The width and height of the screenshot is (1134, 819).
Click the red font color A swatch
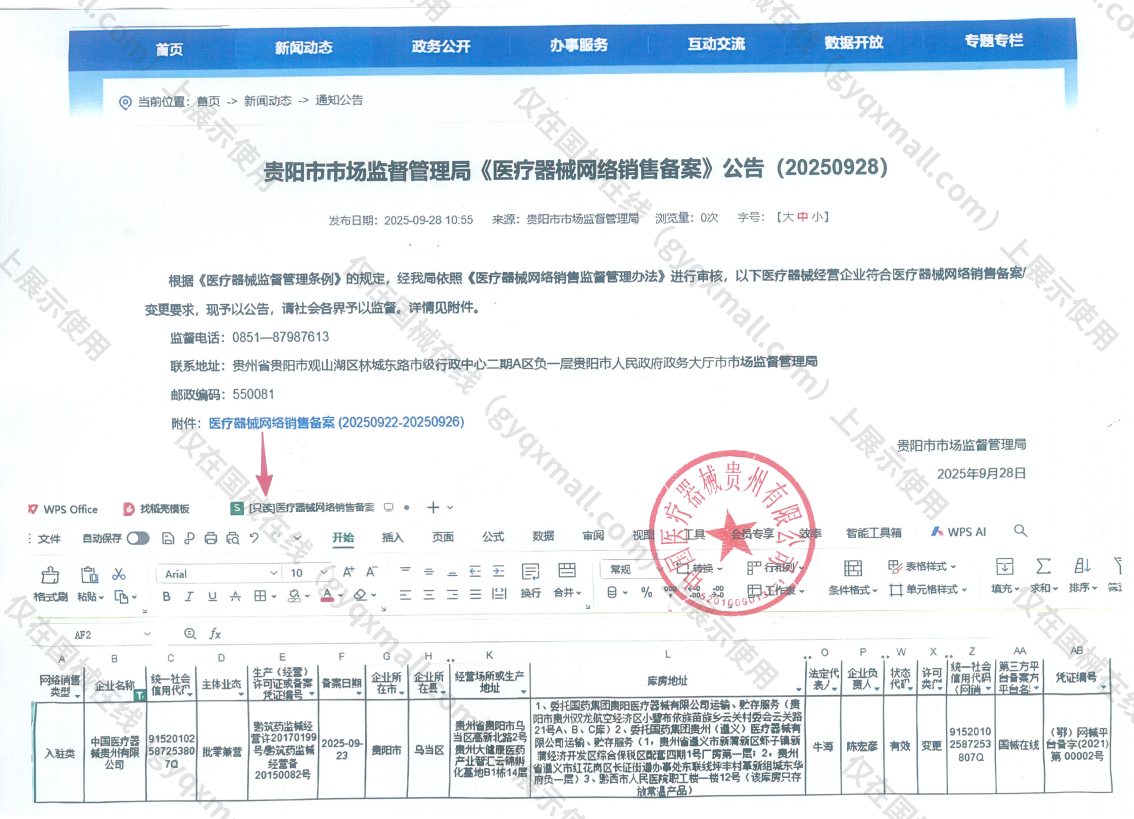(328, 595)
